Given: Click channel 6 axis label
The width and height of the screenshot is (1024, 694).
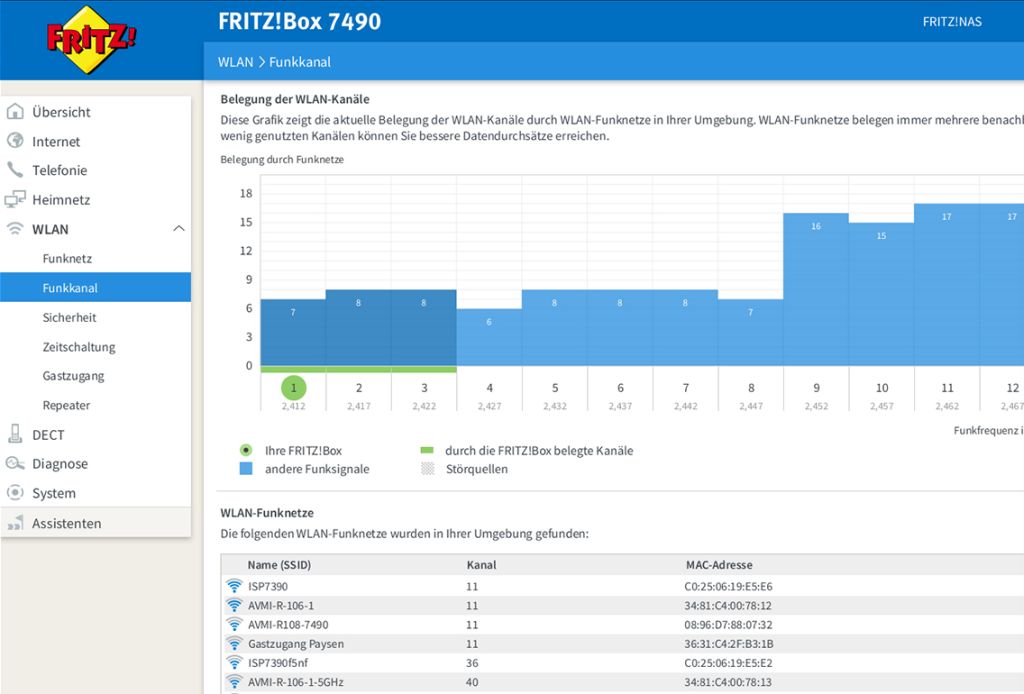Looking at the screenshot, I should 620,388.
